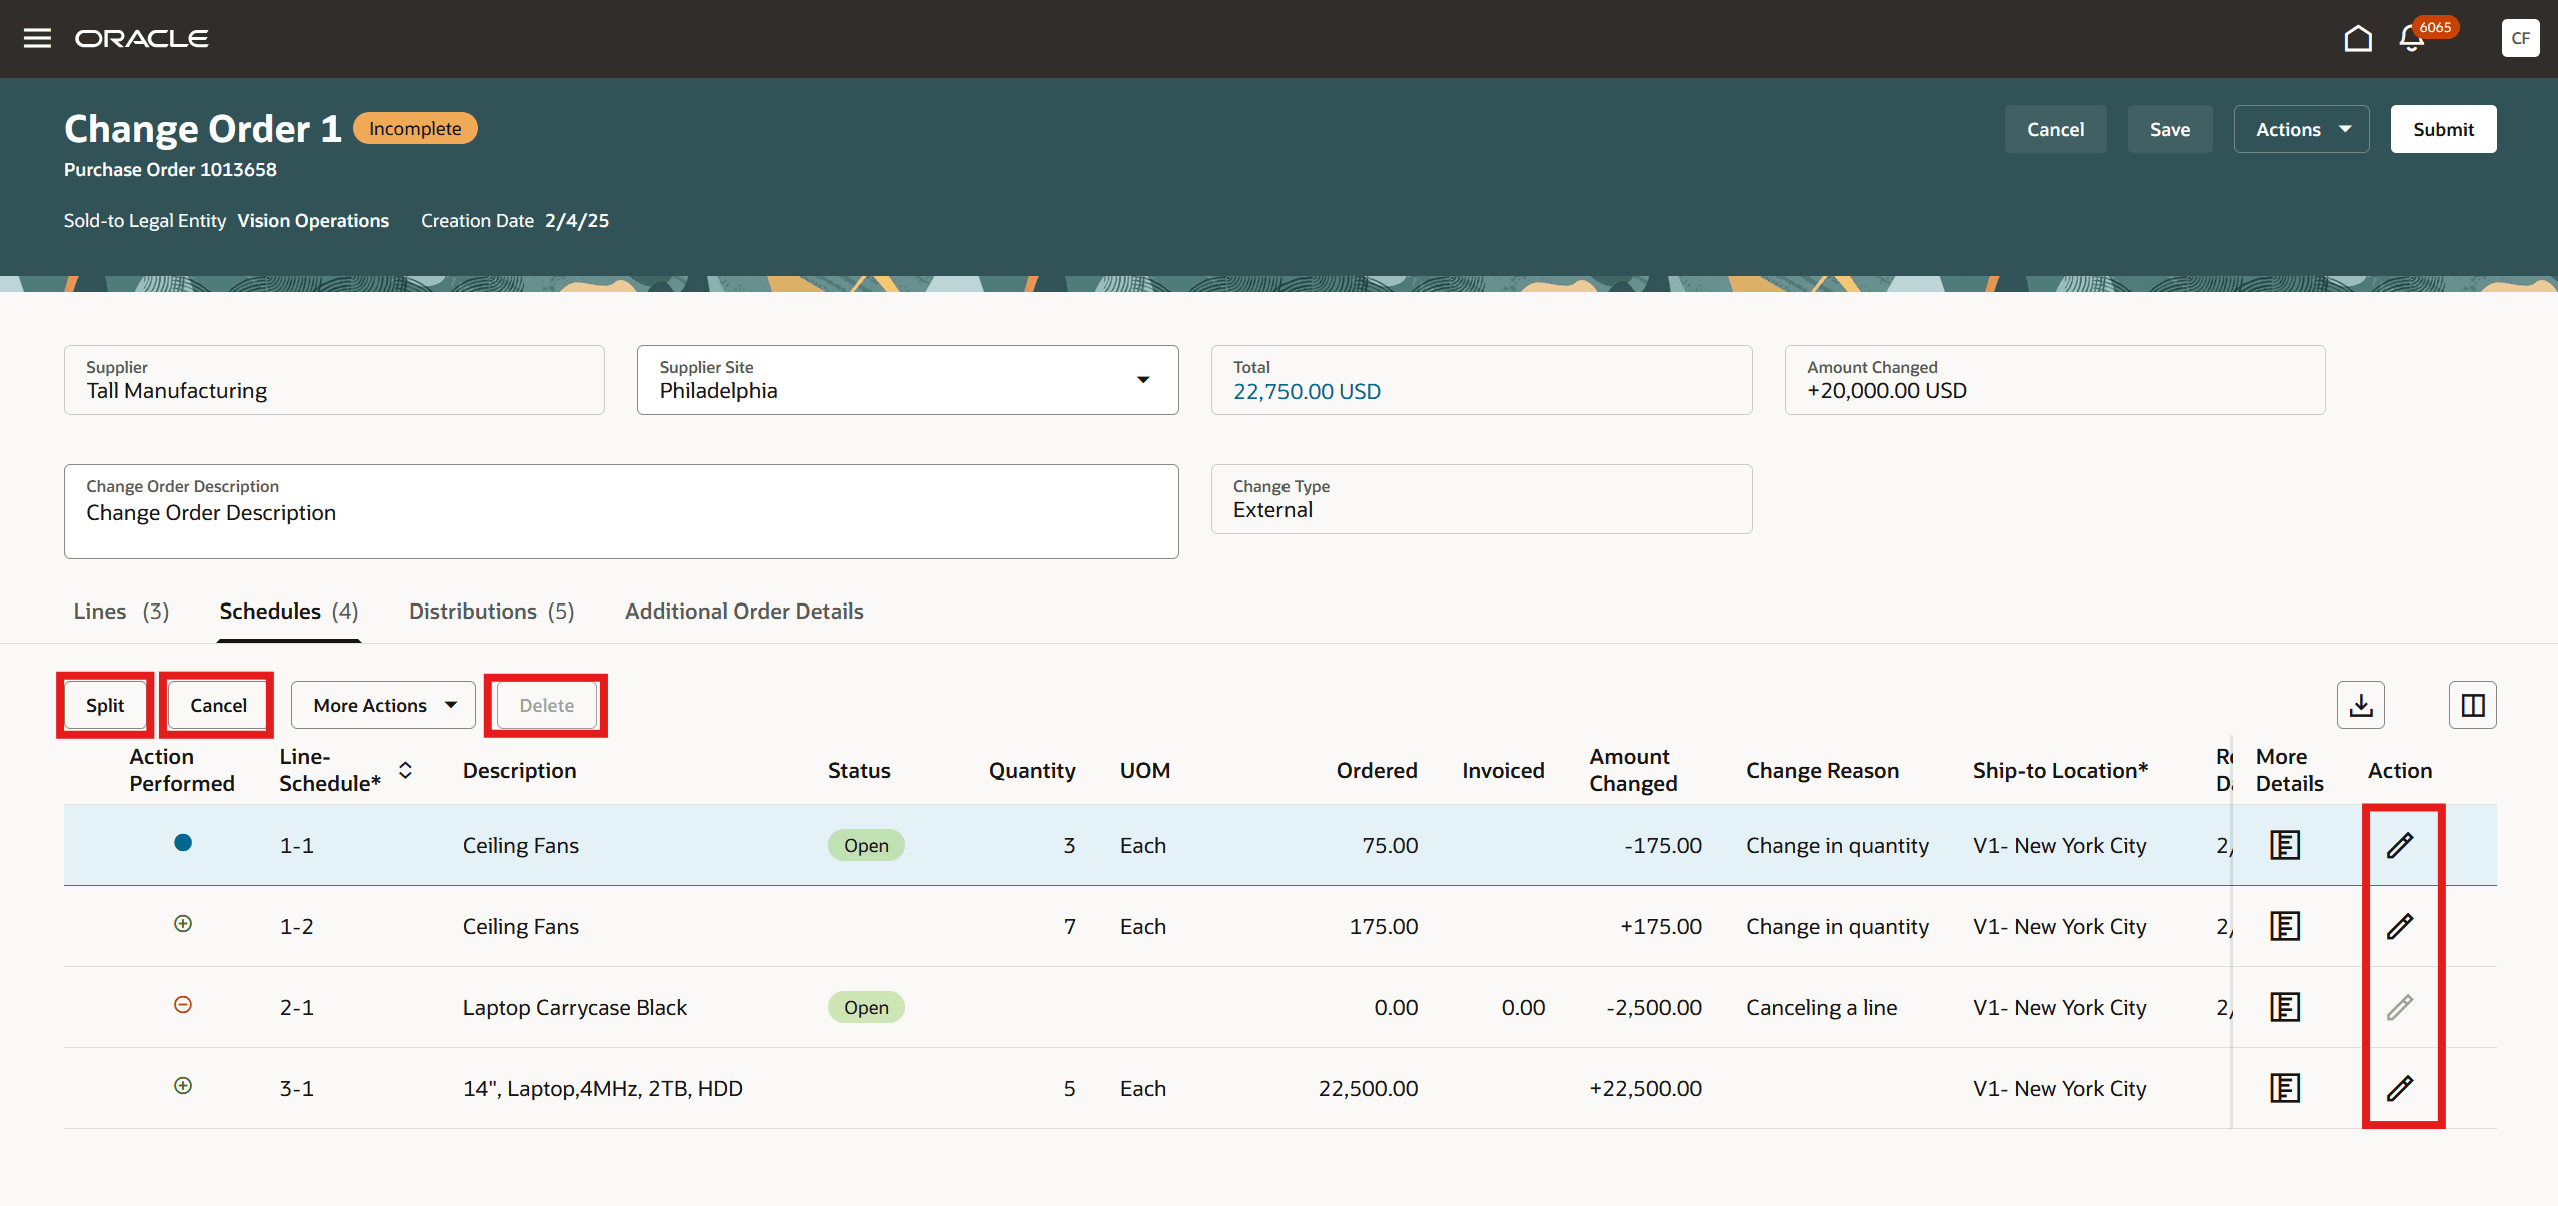Edit schedule 3-1 with pencil icon

(2399, 1088)
